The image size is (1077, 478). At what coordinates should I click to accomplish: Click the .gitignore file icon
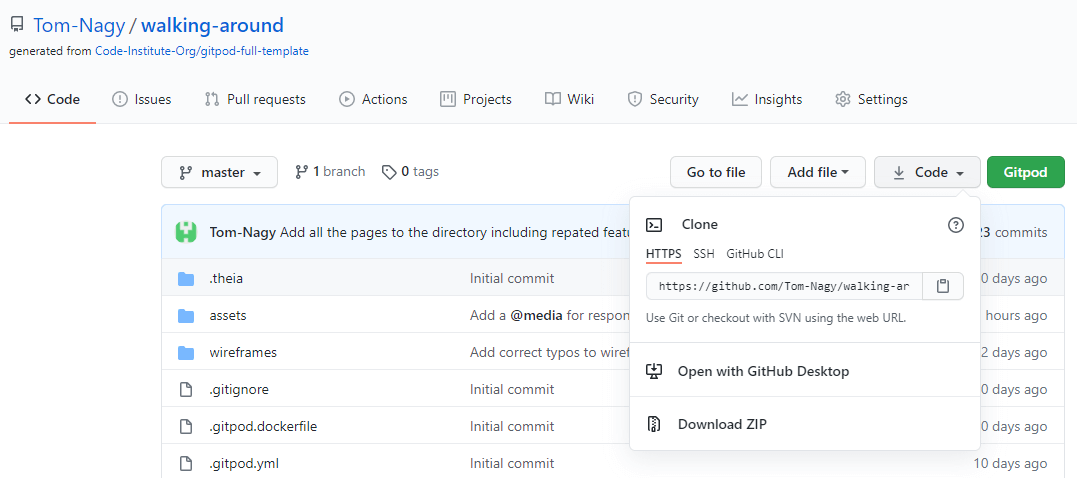[x=185, y=390]
